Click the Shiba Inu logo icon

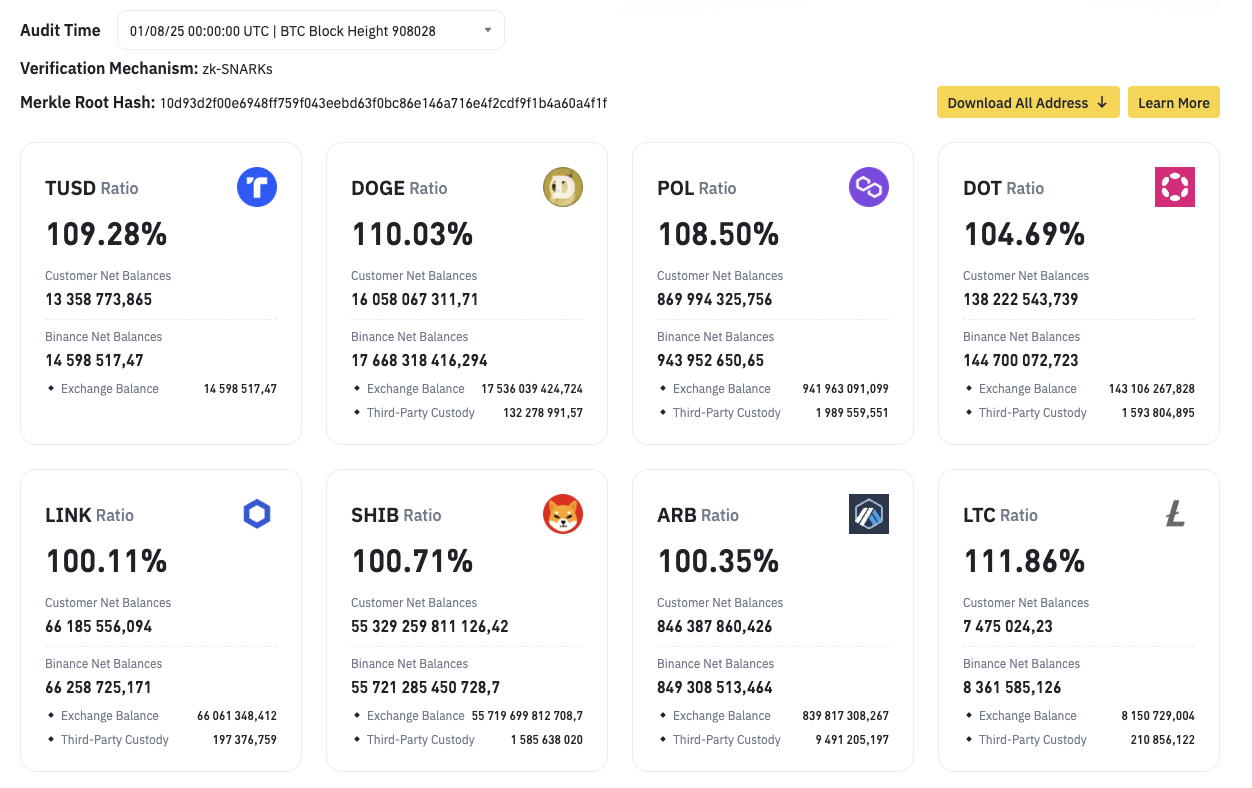(x=563, y=514)
